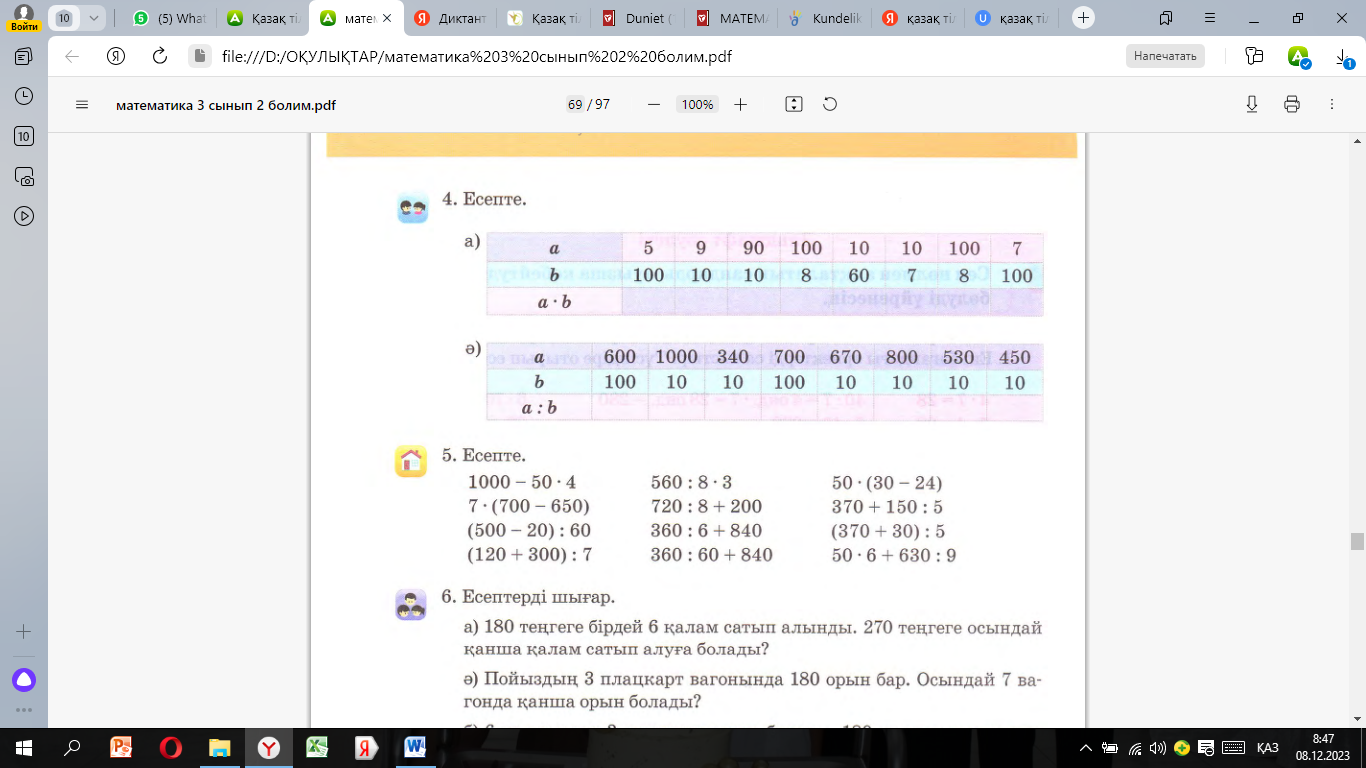The image size is (1366, 768).
Task: Open the Yandex Browser main menu icon
Action: click(1210, 18)
